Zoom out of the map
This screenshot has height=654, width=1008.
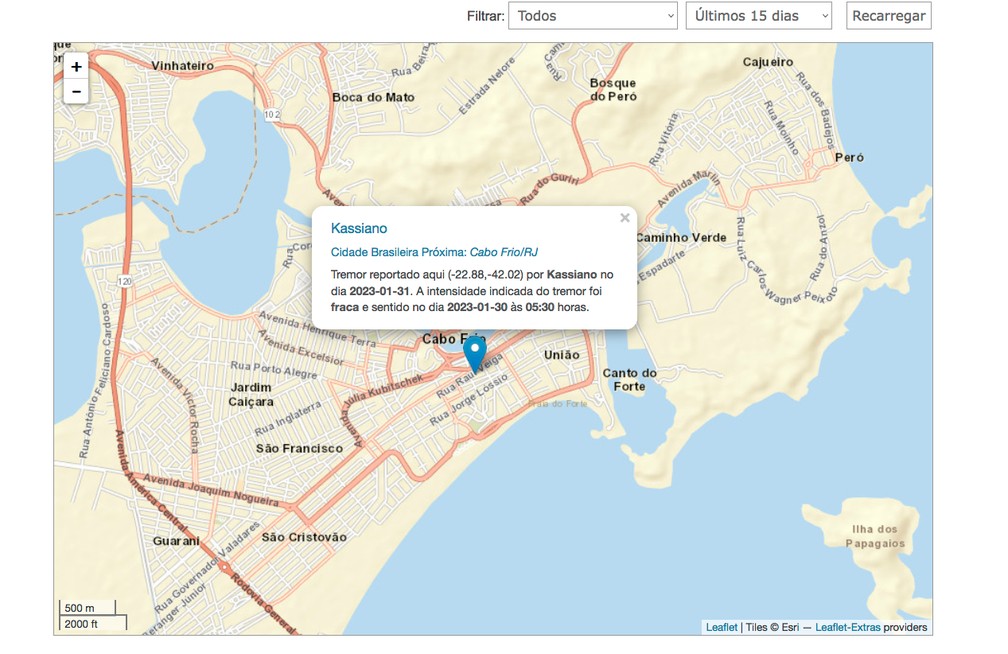[x=76, y=92]
